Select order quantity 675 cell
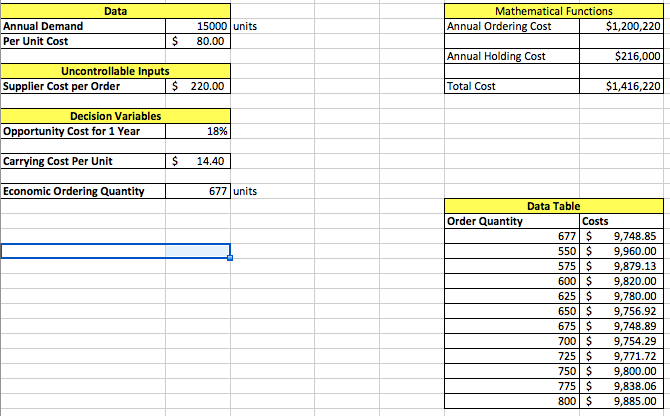Viewport: 670px width, 416px height. 512,326
